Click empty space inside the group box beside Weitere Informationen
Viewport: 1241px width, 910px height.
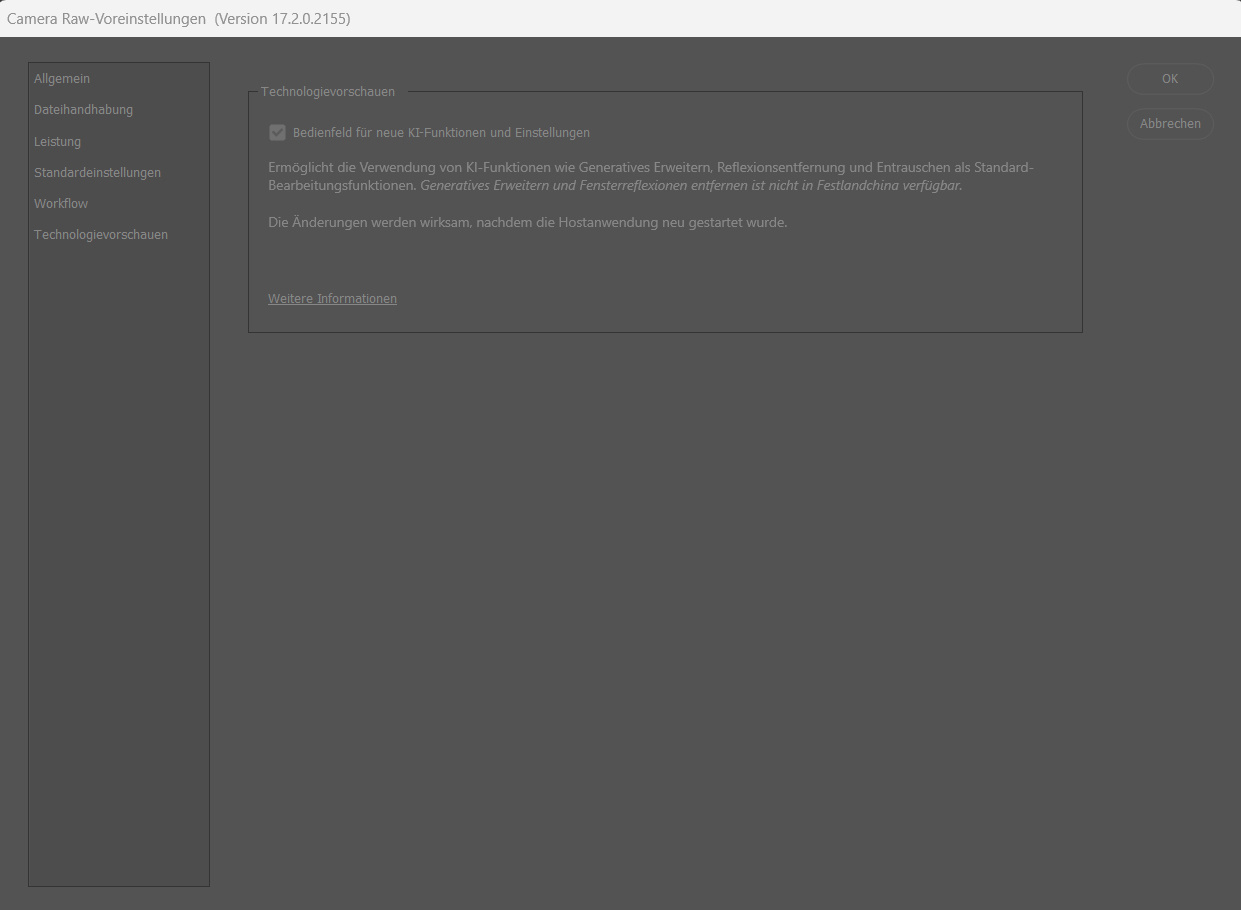(740, 299)
